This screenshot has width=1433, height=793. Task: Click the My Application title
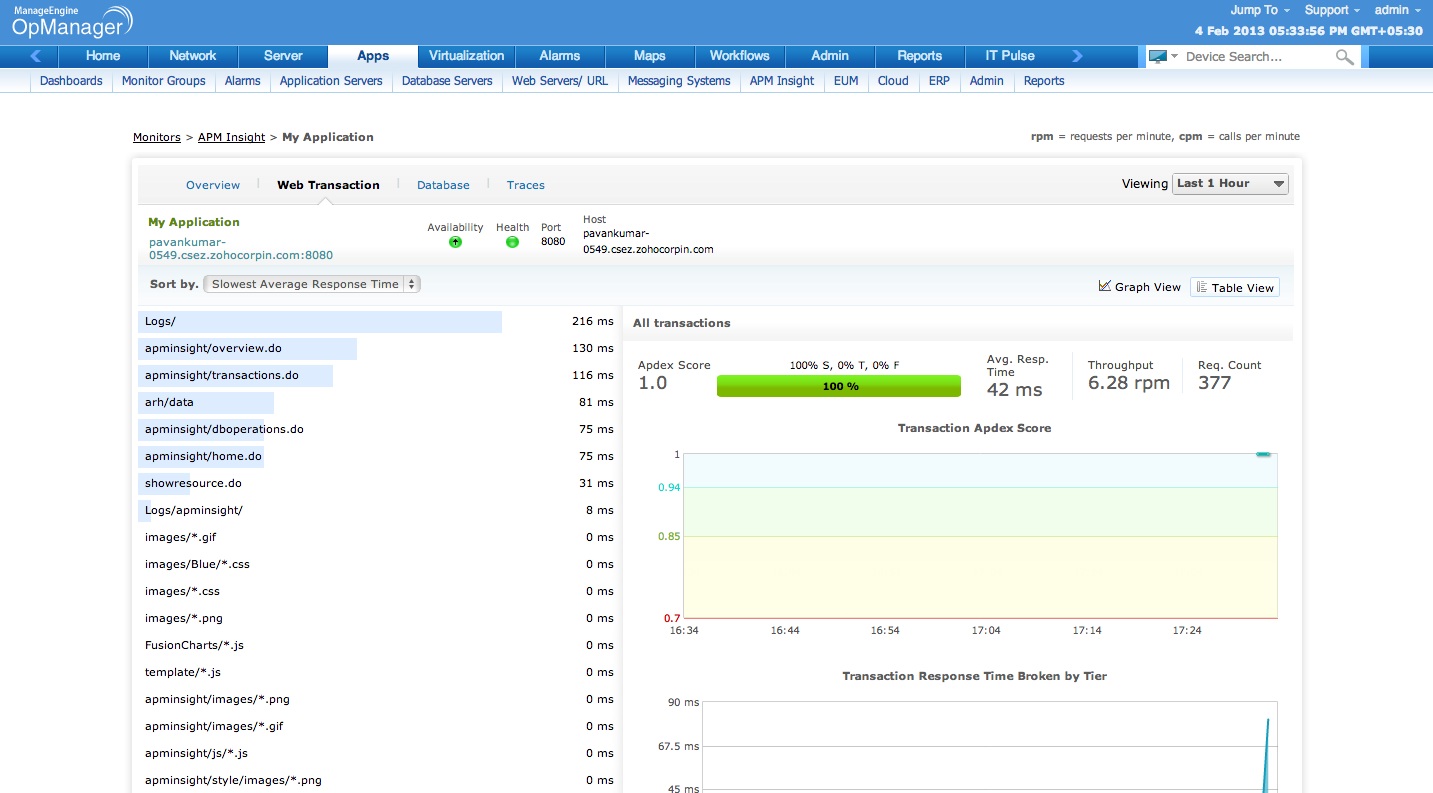[194, 222]
